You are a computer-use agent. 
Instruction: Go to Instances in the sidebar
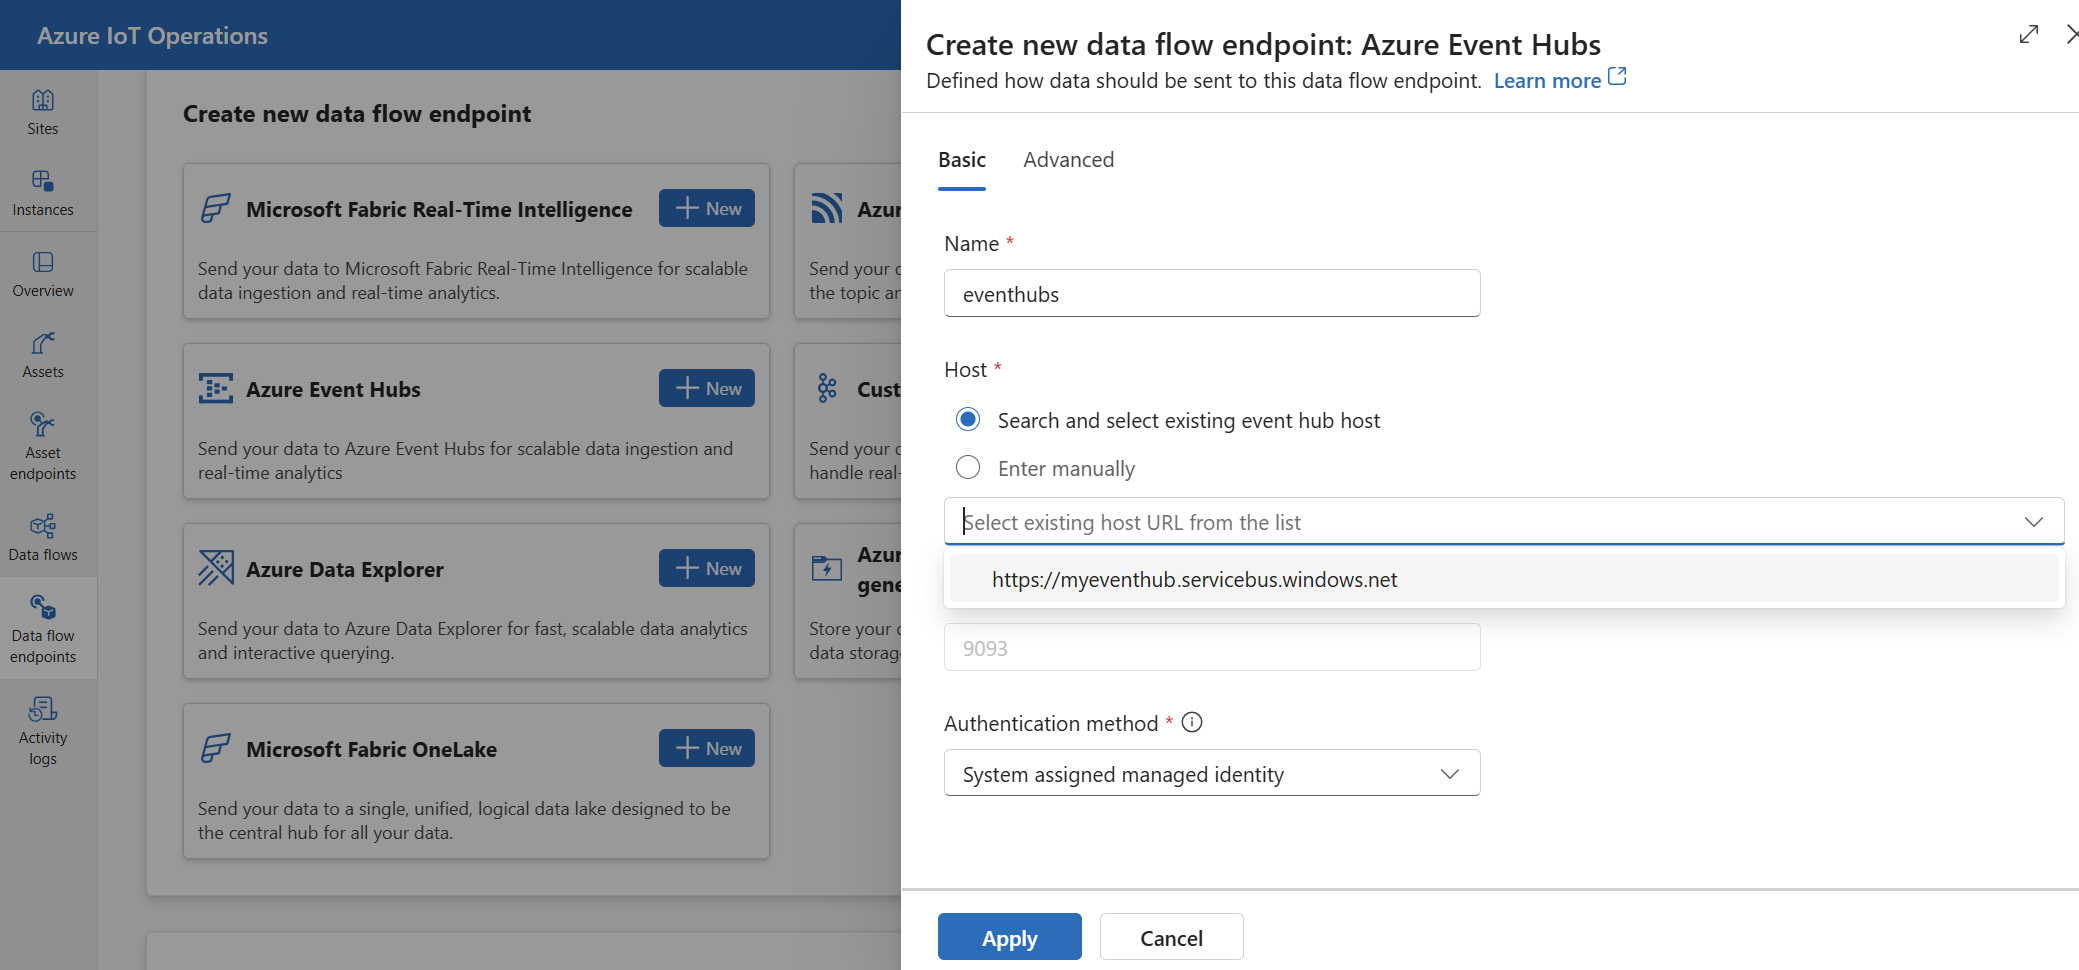coord(43,193)
